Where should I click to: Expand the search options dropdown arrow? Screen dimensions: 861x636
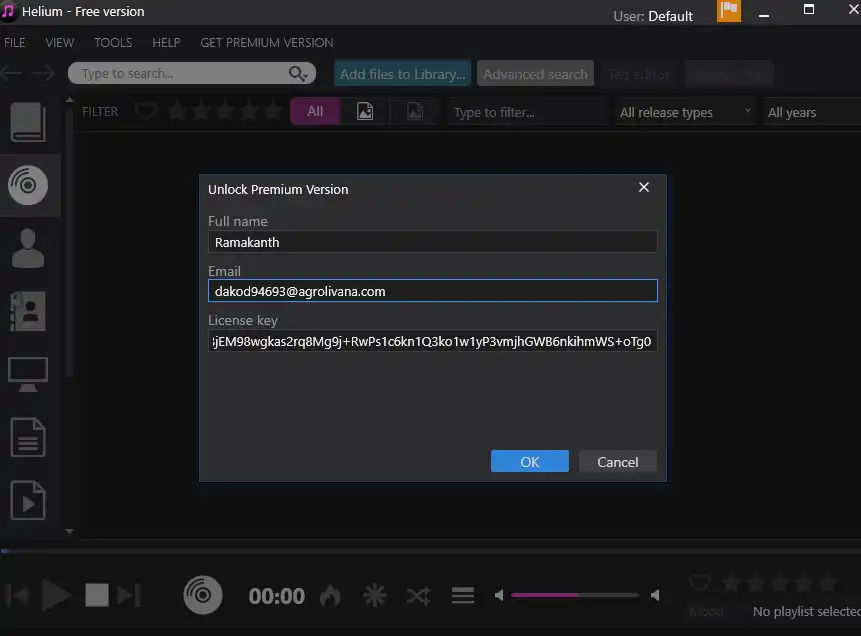pos(306,76)
